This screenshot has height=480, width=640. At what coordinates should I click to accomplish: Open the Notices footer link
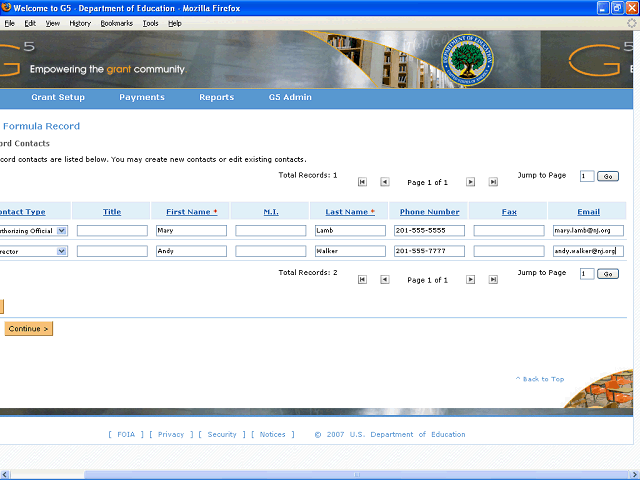point(272,434)
